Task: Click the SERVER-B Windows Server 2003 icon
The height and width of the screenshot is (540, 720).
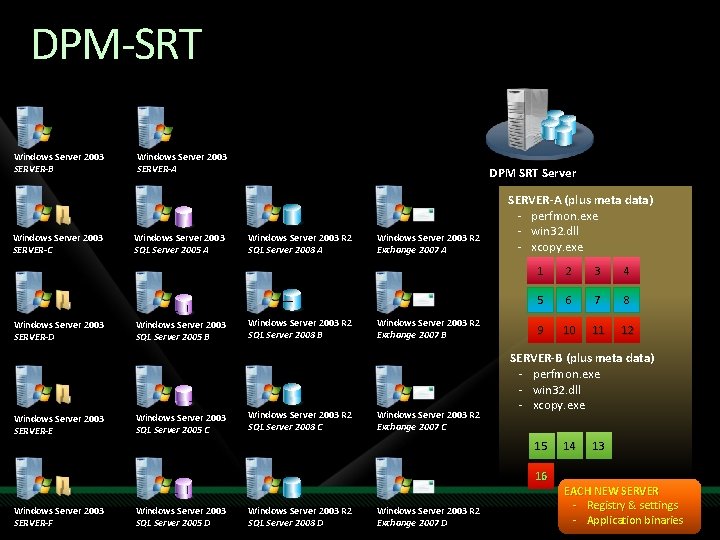Action: click(34, 127)
